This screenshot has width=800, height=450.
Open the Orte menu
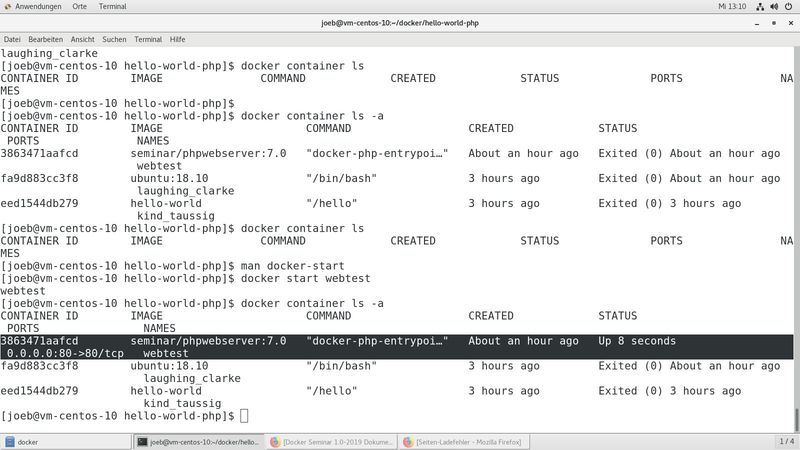click(x=79, y=6)
